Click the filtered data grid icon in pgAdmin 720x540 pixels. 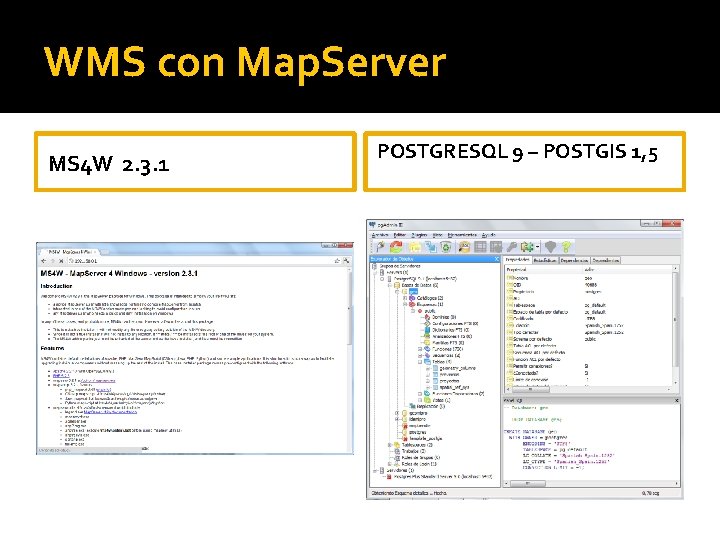[x=496, y=247]
